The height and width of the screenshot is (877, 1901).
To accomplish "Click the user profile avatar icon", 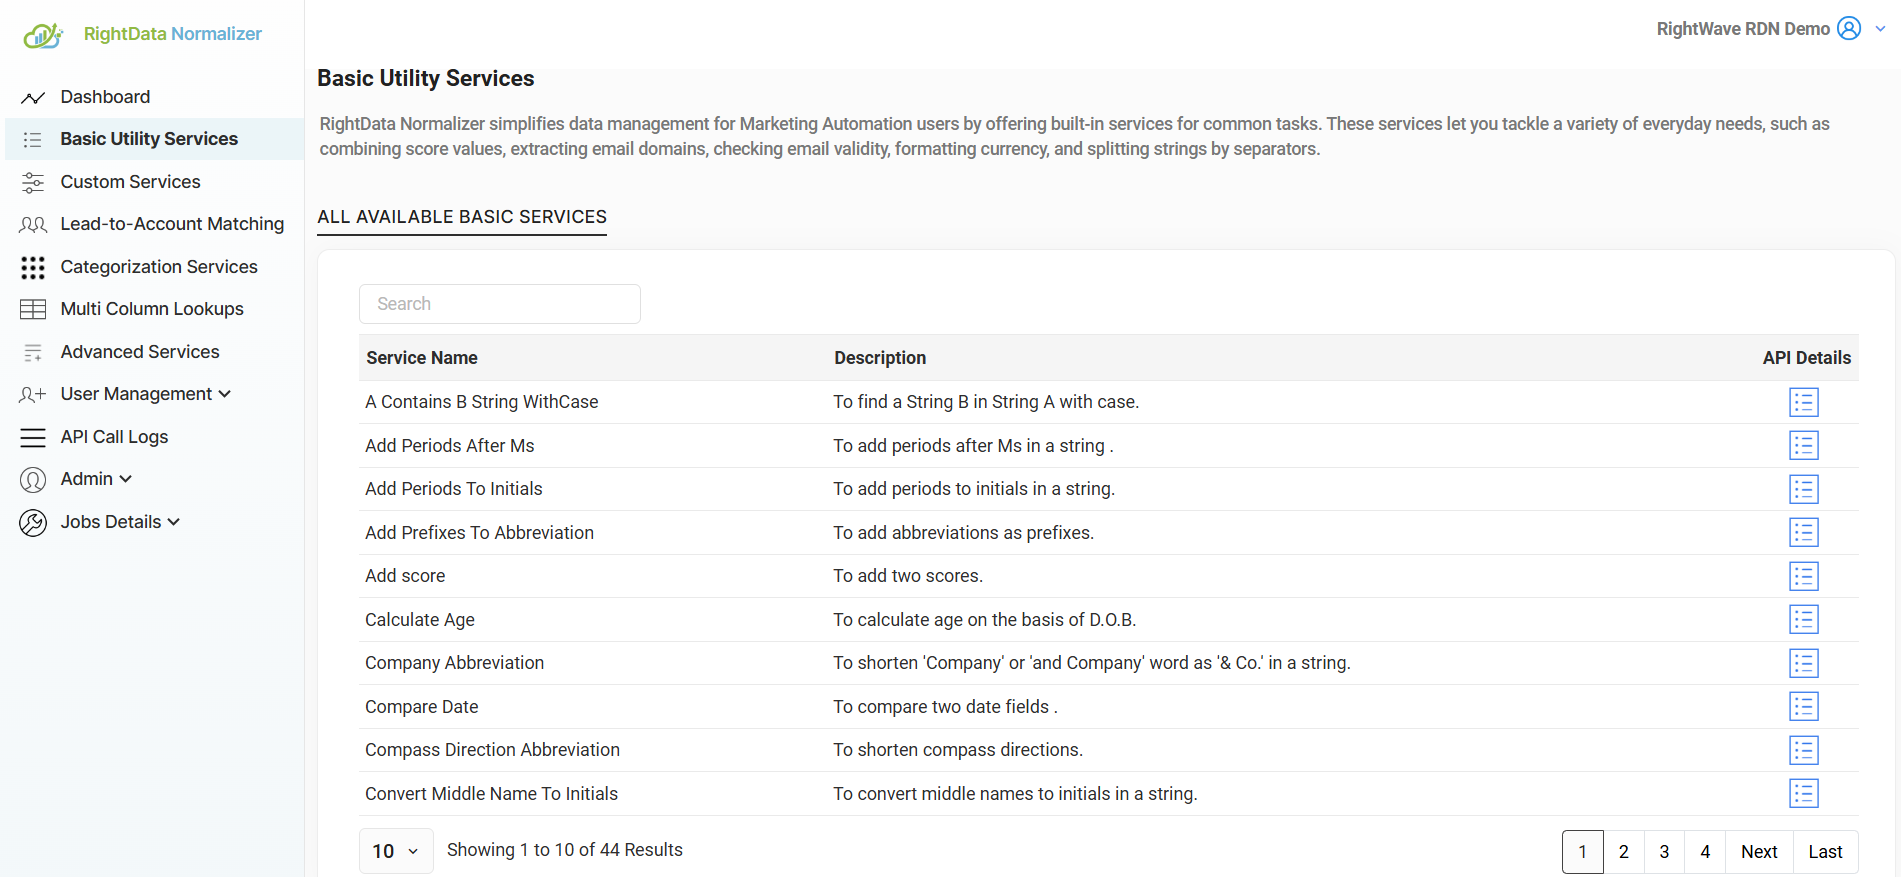I will (1849, 28).
